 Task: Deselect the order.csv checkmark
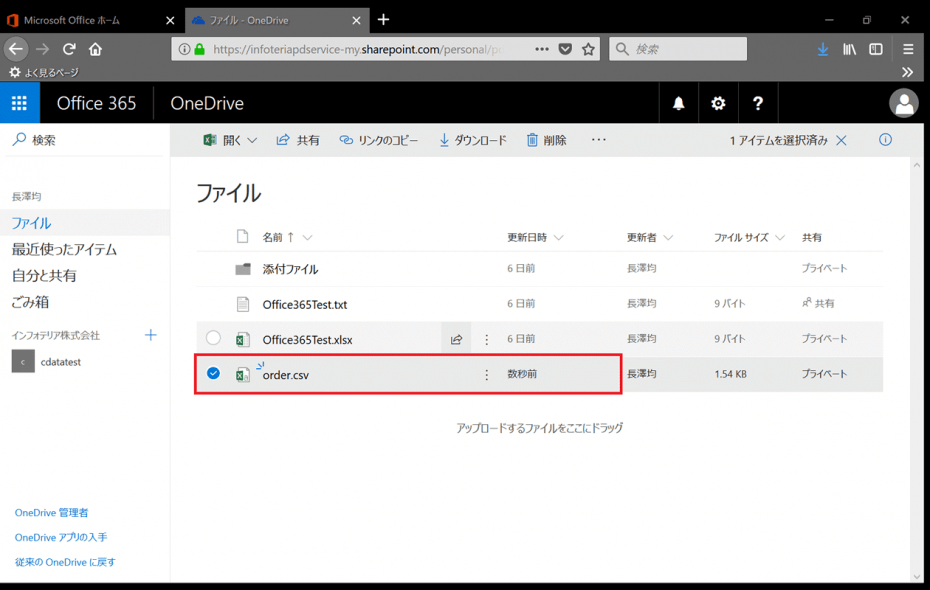click(x=214, y=373)
